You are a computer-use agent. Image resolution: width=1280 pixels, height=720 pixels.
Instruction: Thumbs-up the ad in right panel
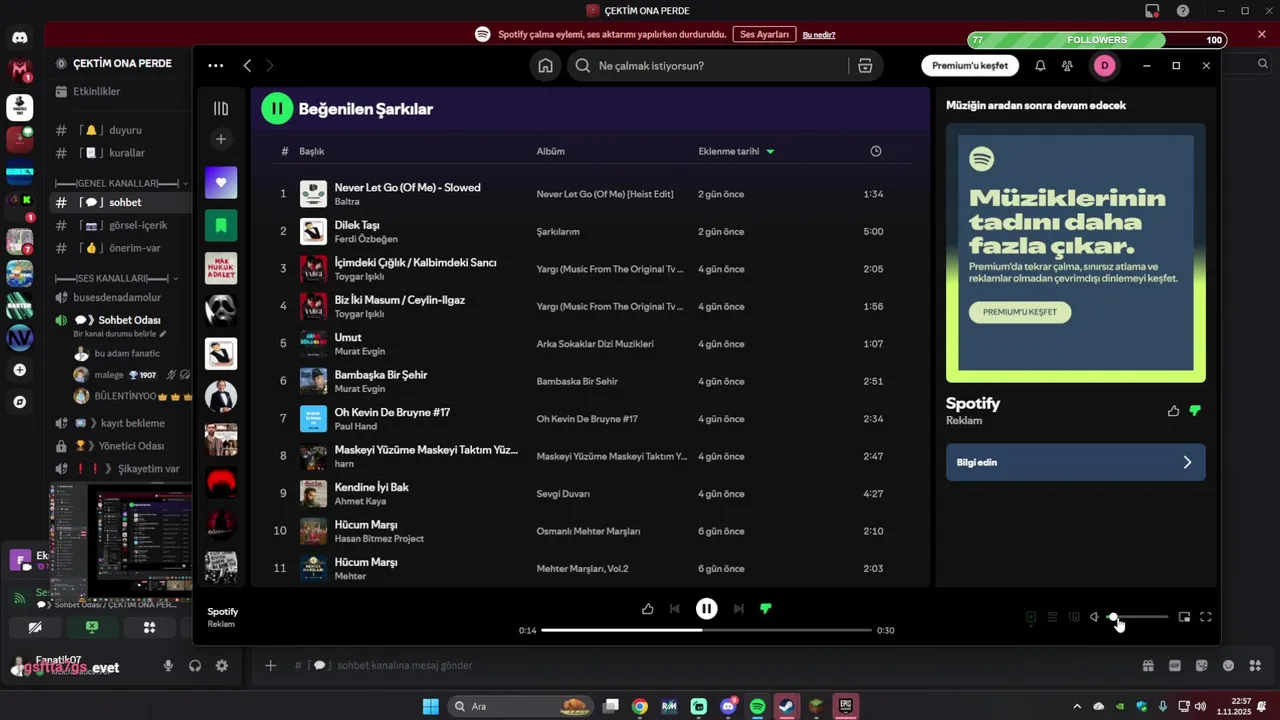pos(1173,411)
